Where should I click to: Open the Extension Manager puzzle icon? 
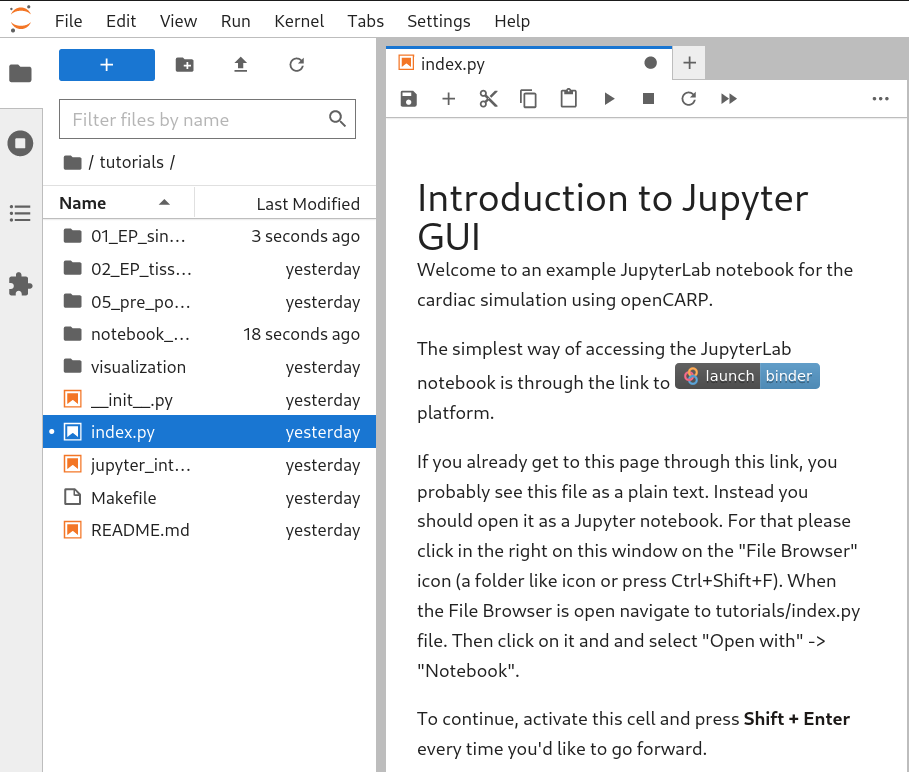(x=20, y=285)
